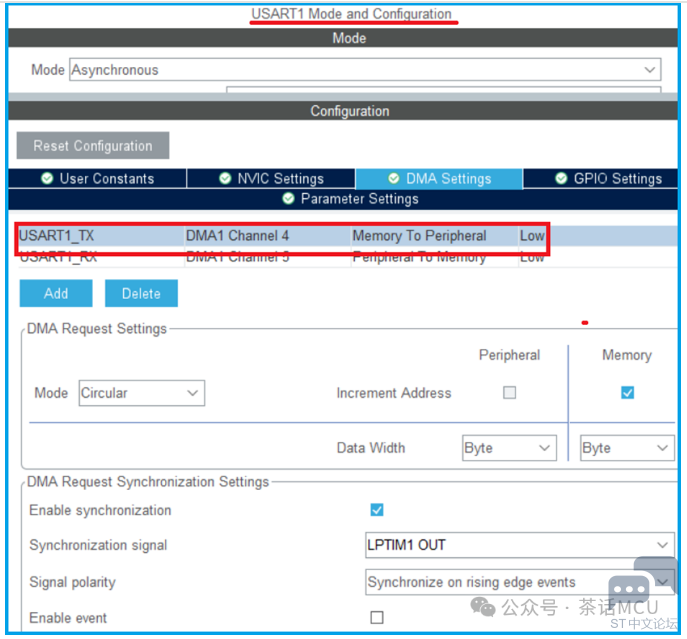This screenshot has width=687, height=639.
Task: Open the USART1 Mode dropdown set to Asynchronous
Action: 365,69
